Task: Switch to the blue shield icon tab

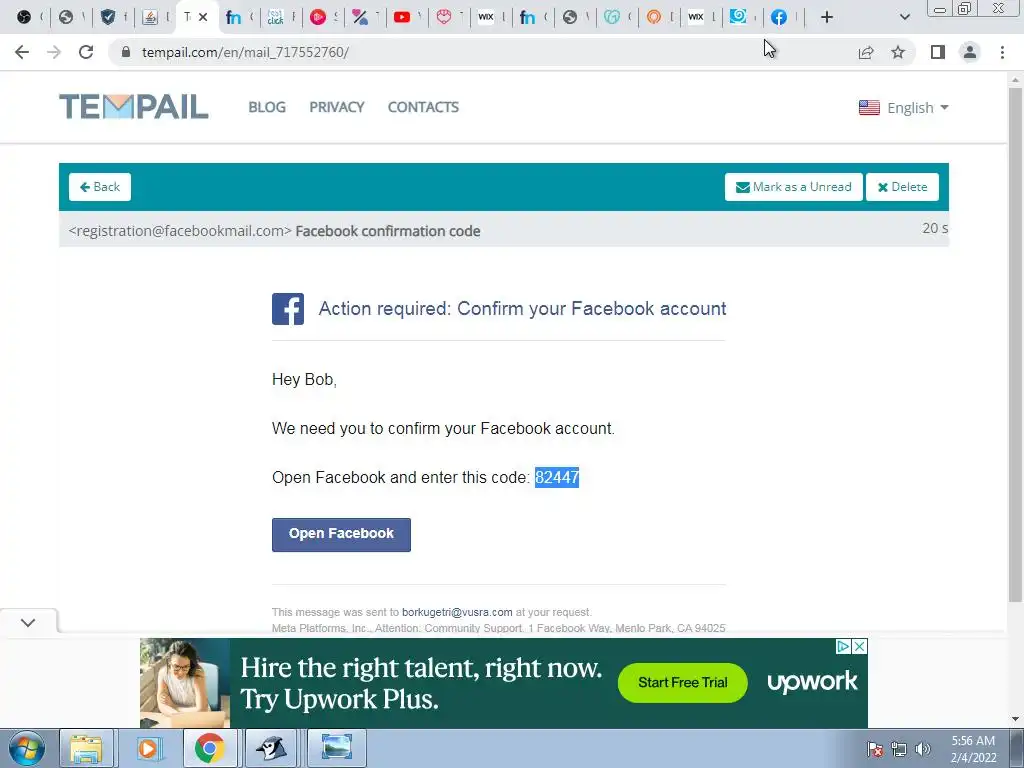Action: (108, 17)
